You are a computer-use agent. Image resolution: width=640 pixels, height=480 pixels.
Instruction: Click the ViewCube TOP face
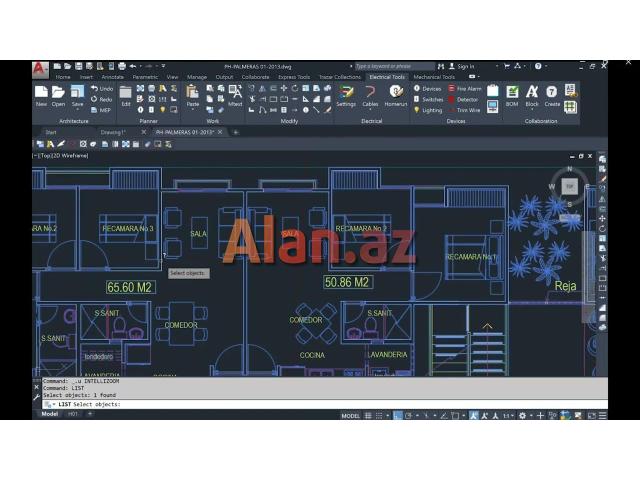tap(570, 186)
